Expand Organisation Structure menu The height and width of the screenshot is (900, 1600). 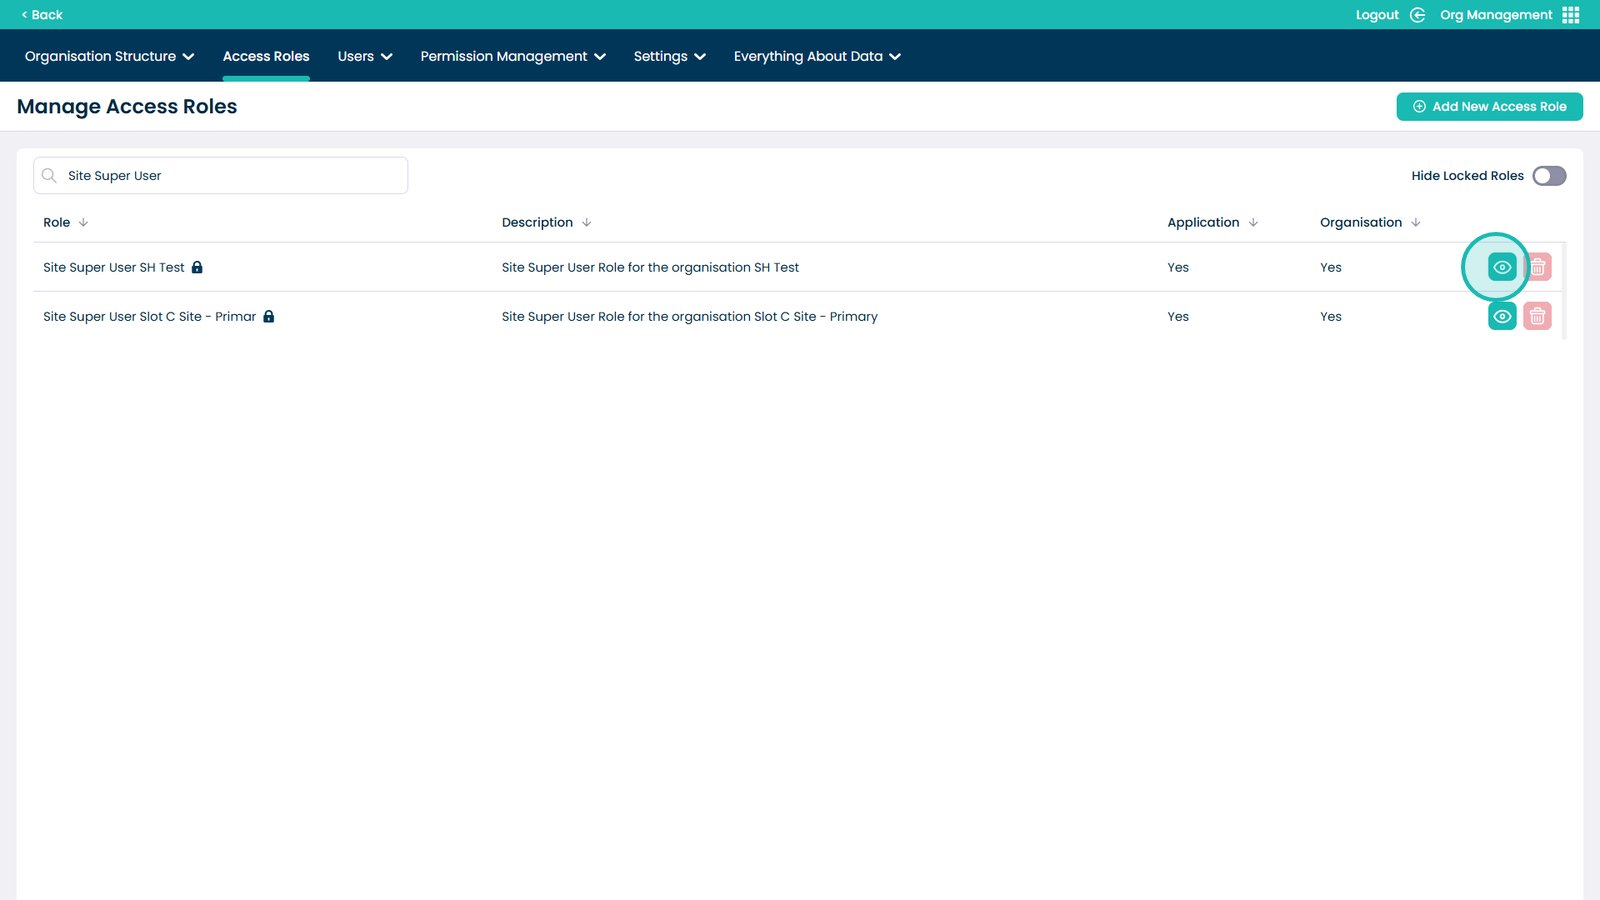109,56
